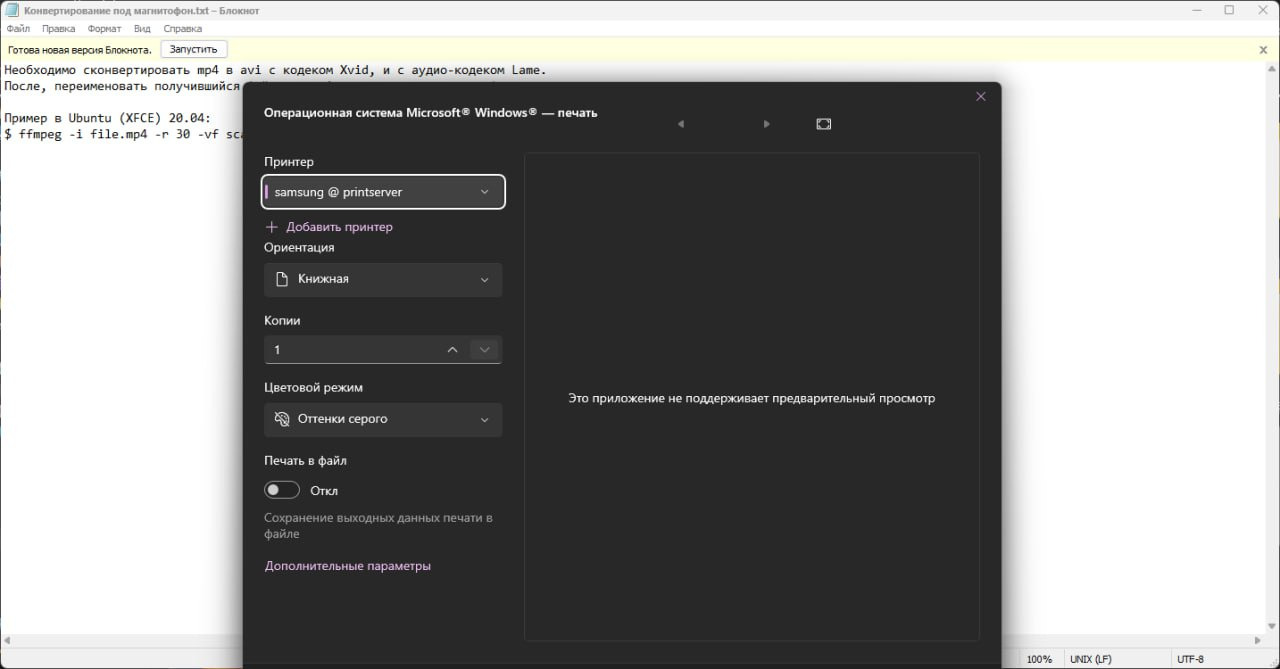This screenshot has height=669, width=1280.
Task: Close the print dialog with the X
Action: click(980, 97)
